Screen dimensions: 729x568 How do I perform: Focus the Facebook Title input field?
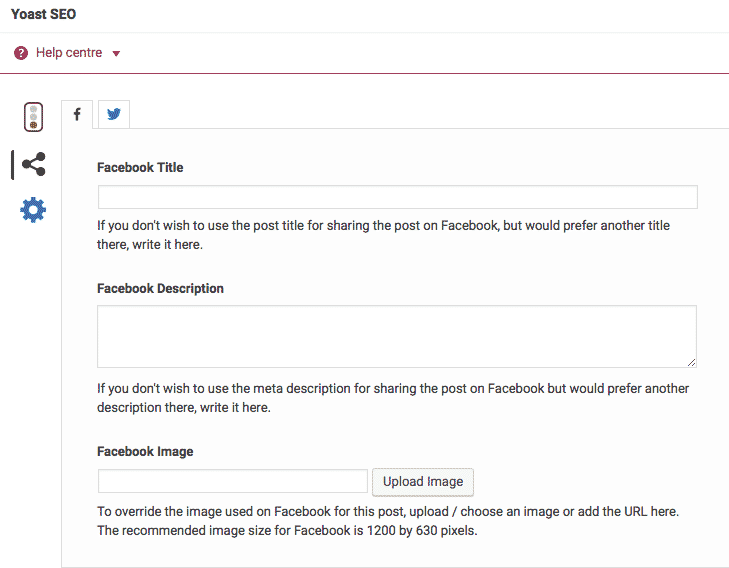(x=398, y=197)
